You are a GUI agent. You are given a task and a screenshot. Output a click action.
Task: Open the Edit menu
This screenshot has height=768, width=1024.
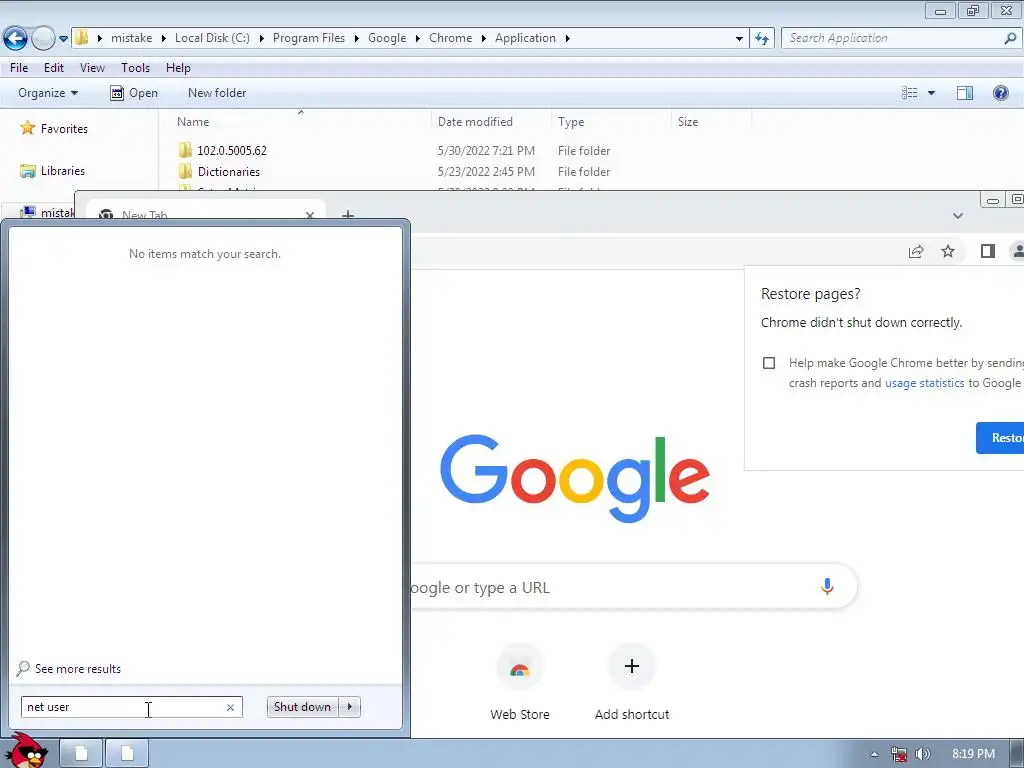click(54, 68)
